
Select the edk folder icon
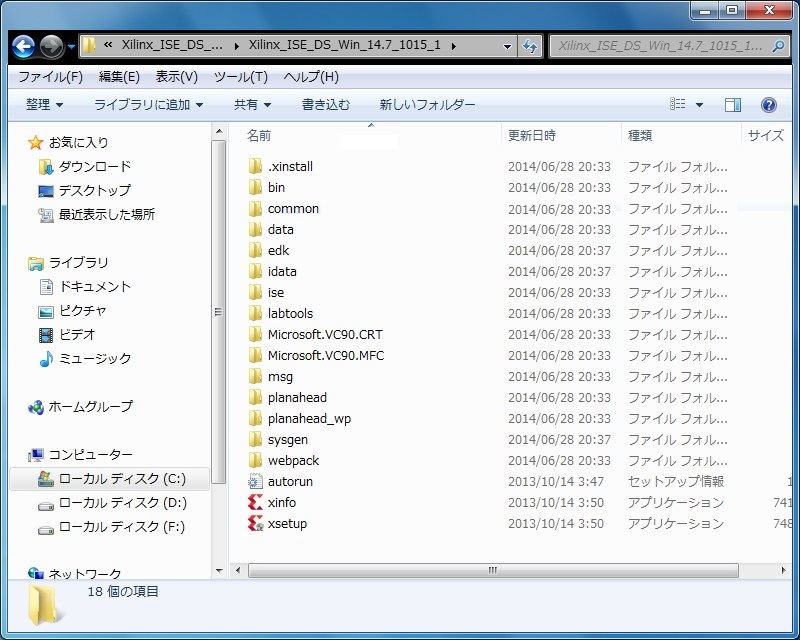point(255,250)
